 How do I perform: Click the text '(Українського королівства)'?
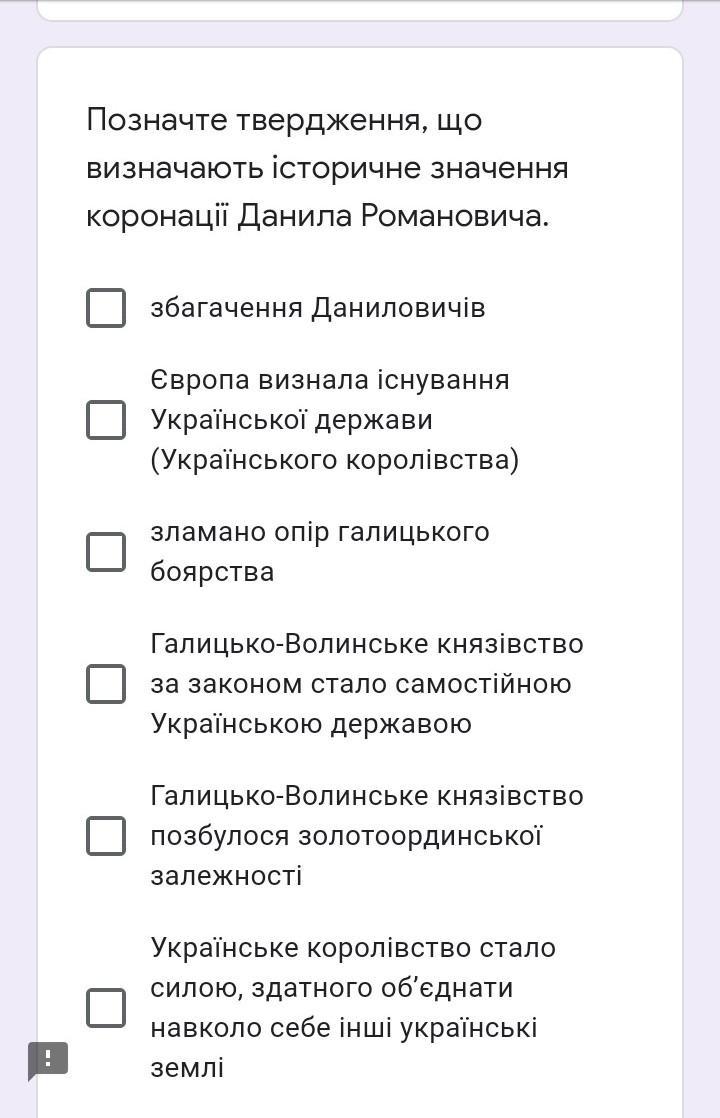(x=335, y=460)
